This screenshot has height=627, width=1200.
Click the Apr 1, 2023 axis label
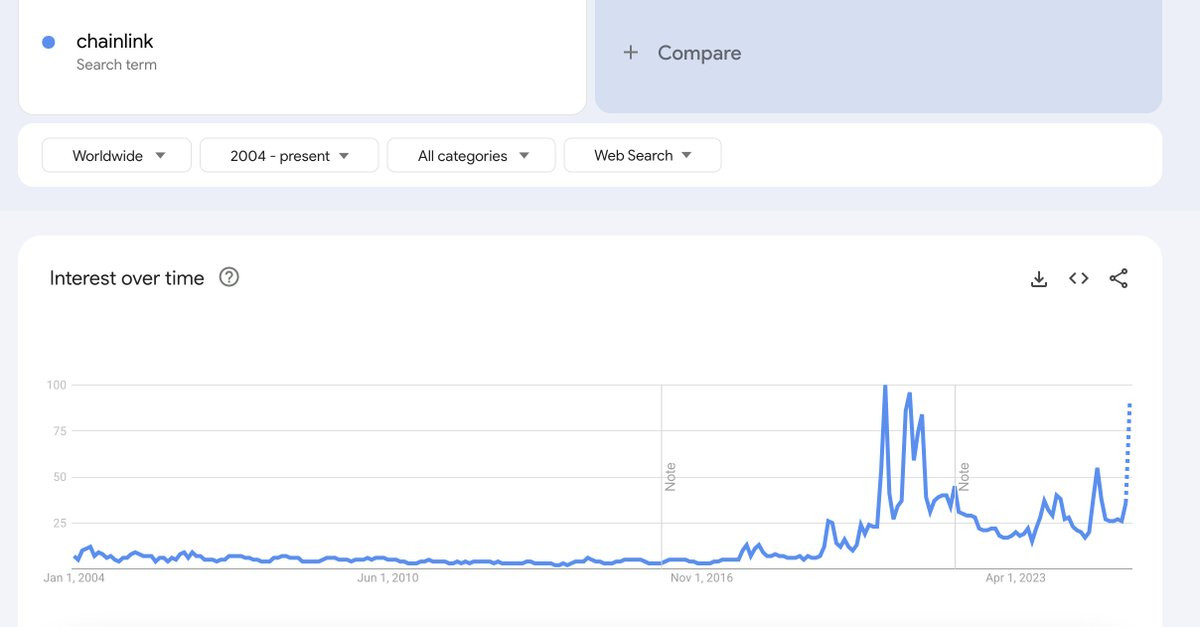pyautogui.click(x=1015, y=578)
